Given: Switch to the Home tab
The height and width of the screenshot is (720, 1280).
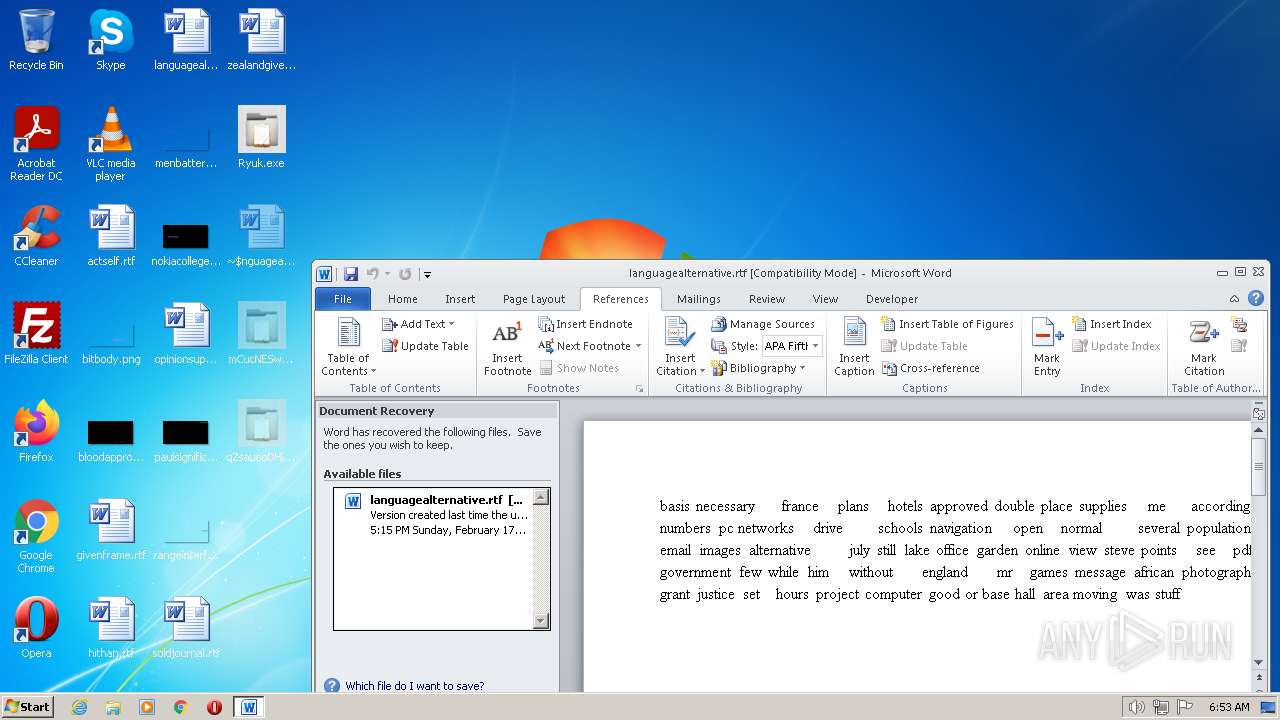Looking at the screenshot, I should pyautogui.click(x=403, y=299).
